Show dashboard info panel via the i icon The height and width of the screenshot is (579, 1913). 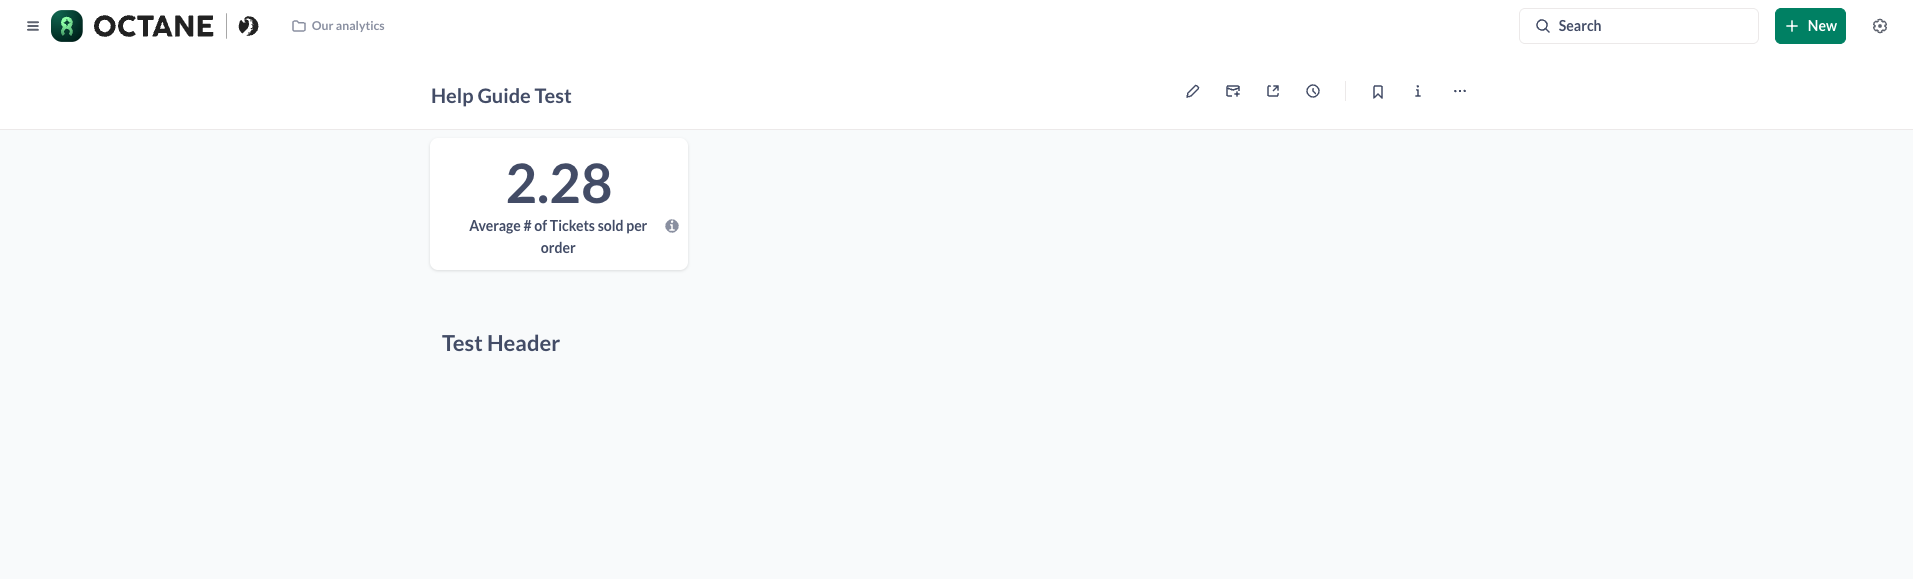coord(1418,91)
